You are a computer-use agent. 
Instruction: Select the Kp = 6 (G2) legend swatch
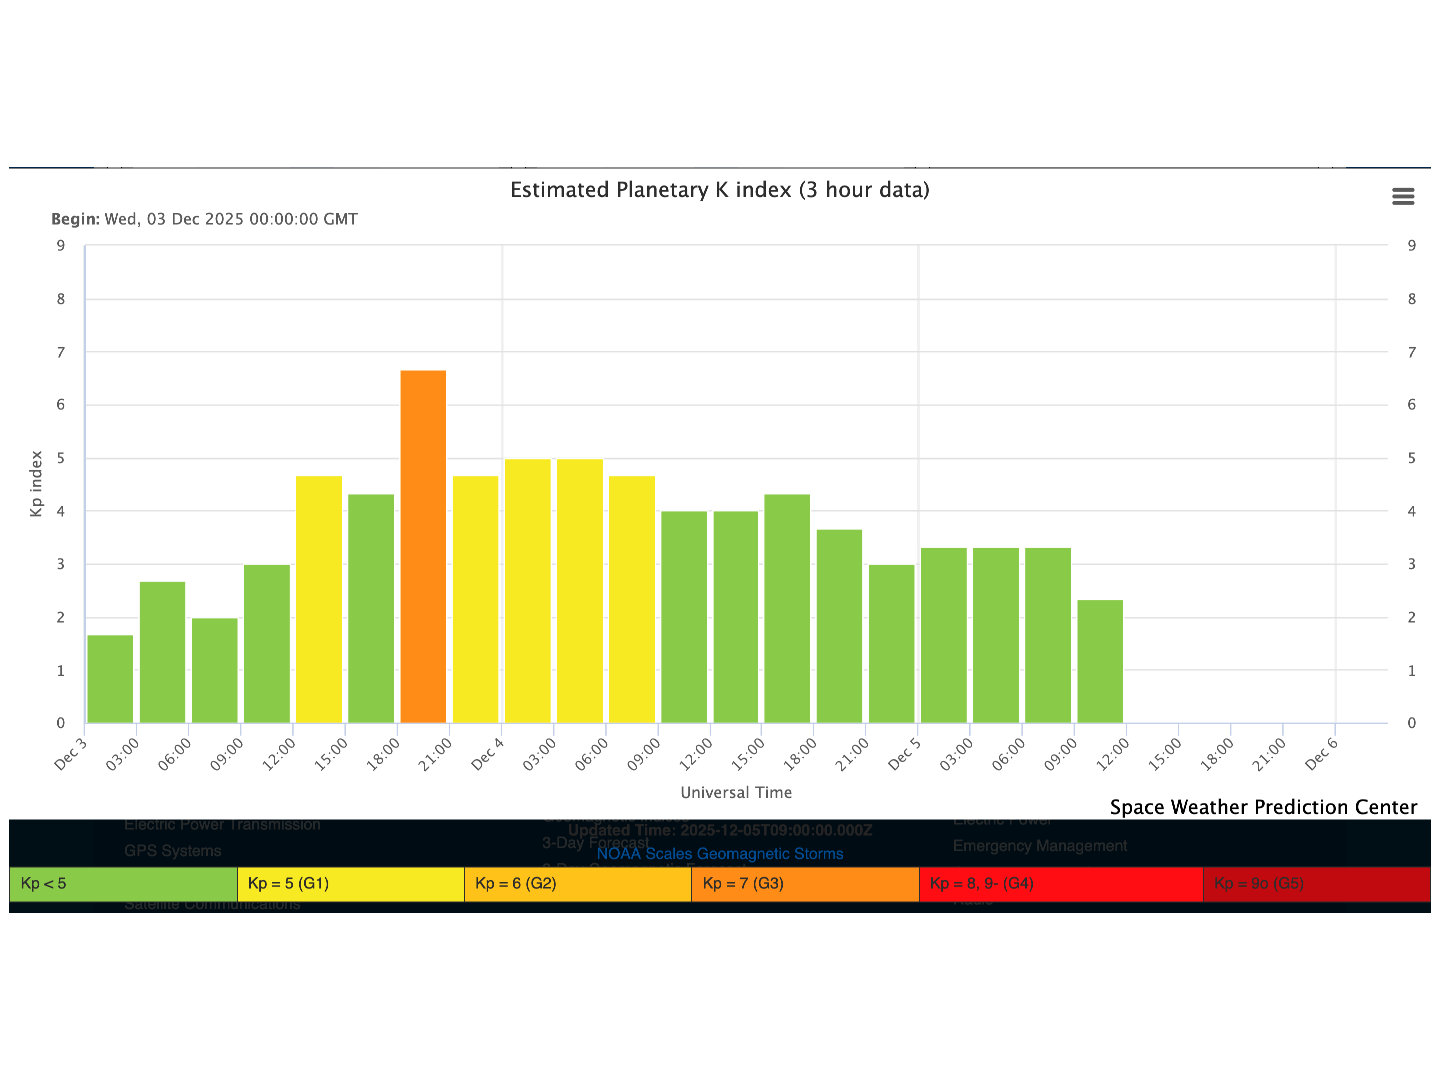[x=577, y=884]
